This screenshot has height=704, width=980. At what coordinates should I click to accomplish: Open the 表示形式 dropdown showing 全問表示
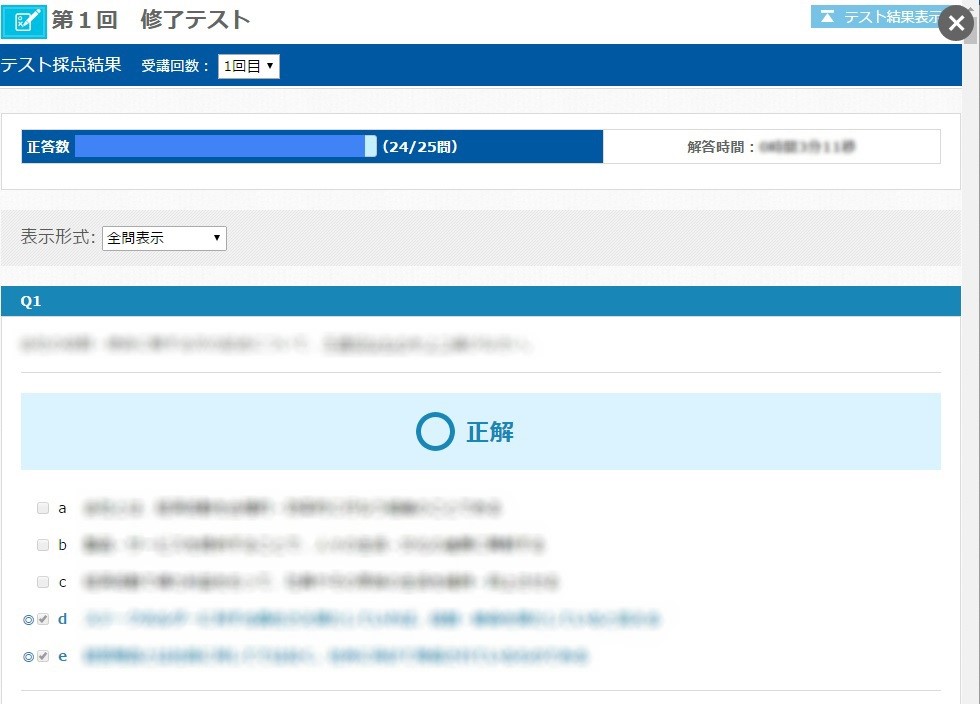tap(164, 238)
